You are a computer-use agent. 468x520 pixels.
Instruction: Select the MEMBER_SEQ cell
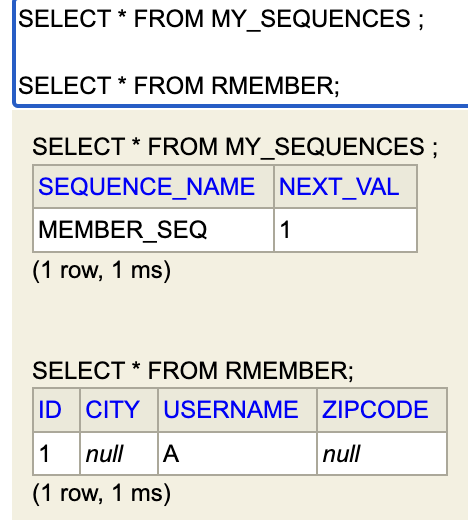153,230
